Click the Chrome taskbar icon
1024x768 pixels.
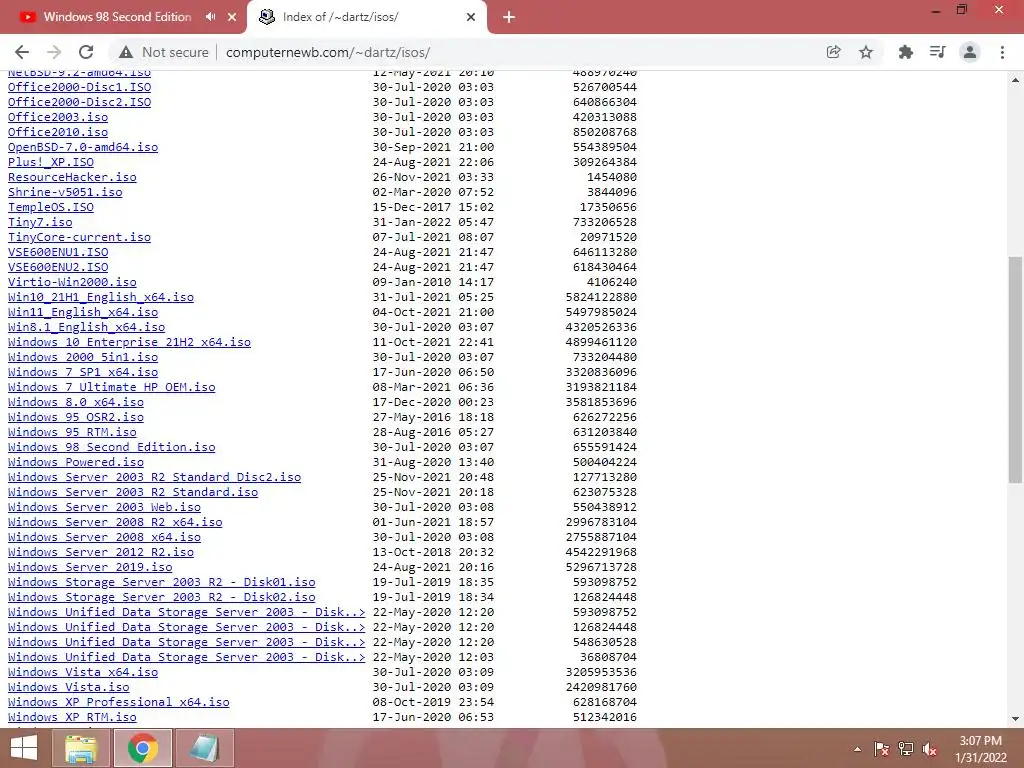pos(143,748)
